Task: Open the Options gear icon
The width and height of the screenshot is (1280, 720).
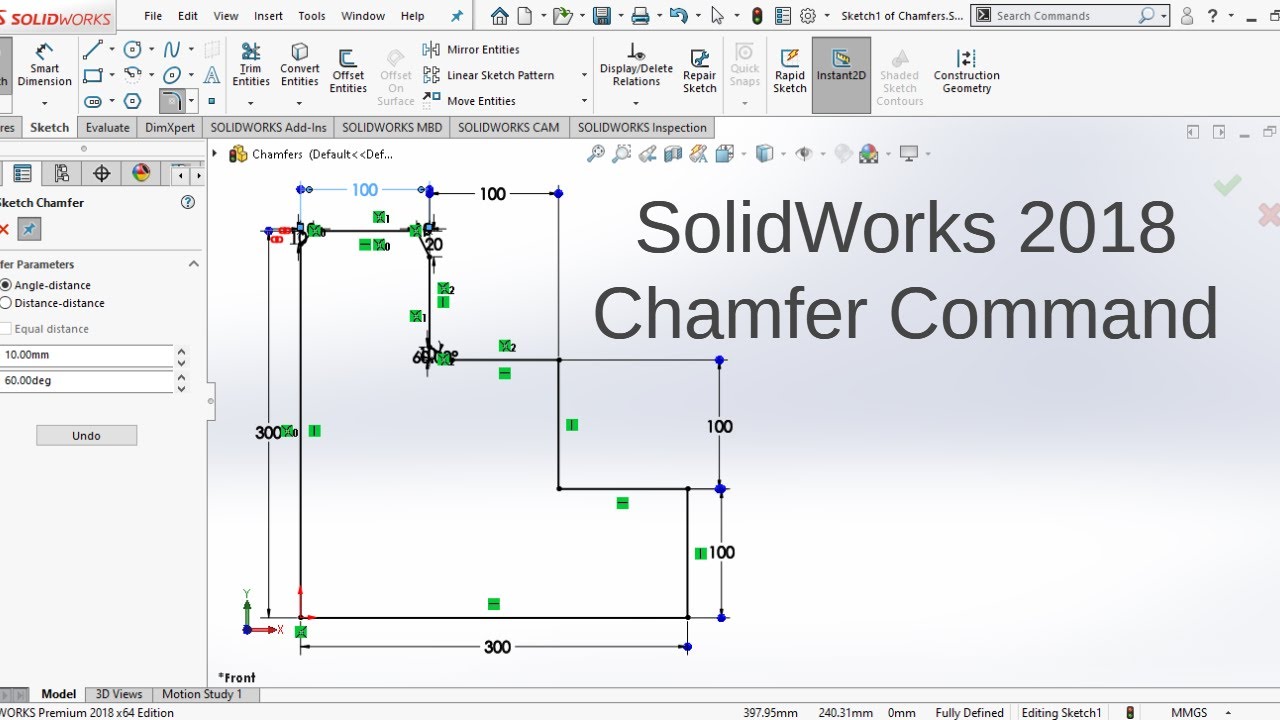Action: pyautogui.click(x=808, y=16)
